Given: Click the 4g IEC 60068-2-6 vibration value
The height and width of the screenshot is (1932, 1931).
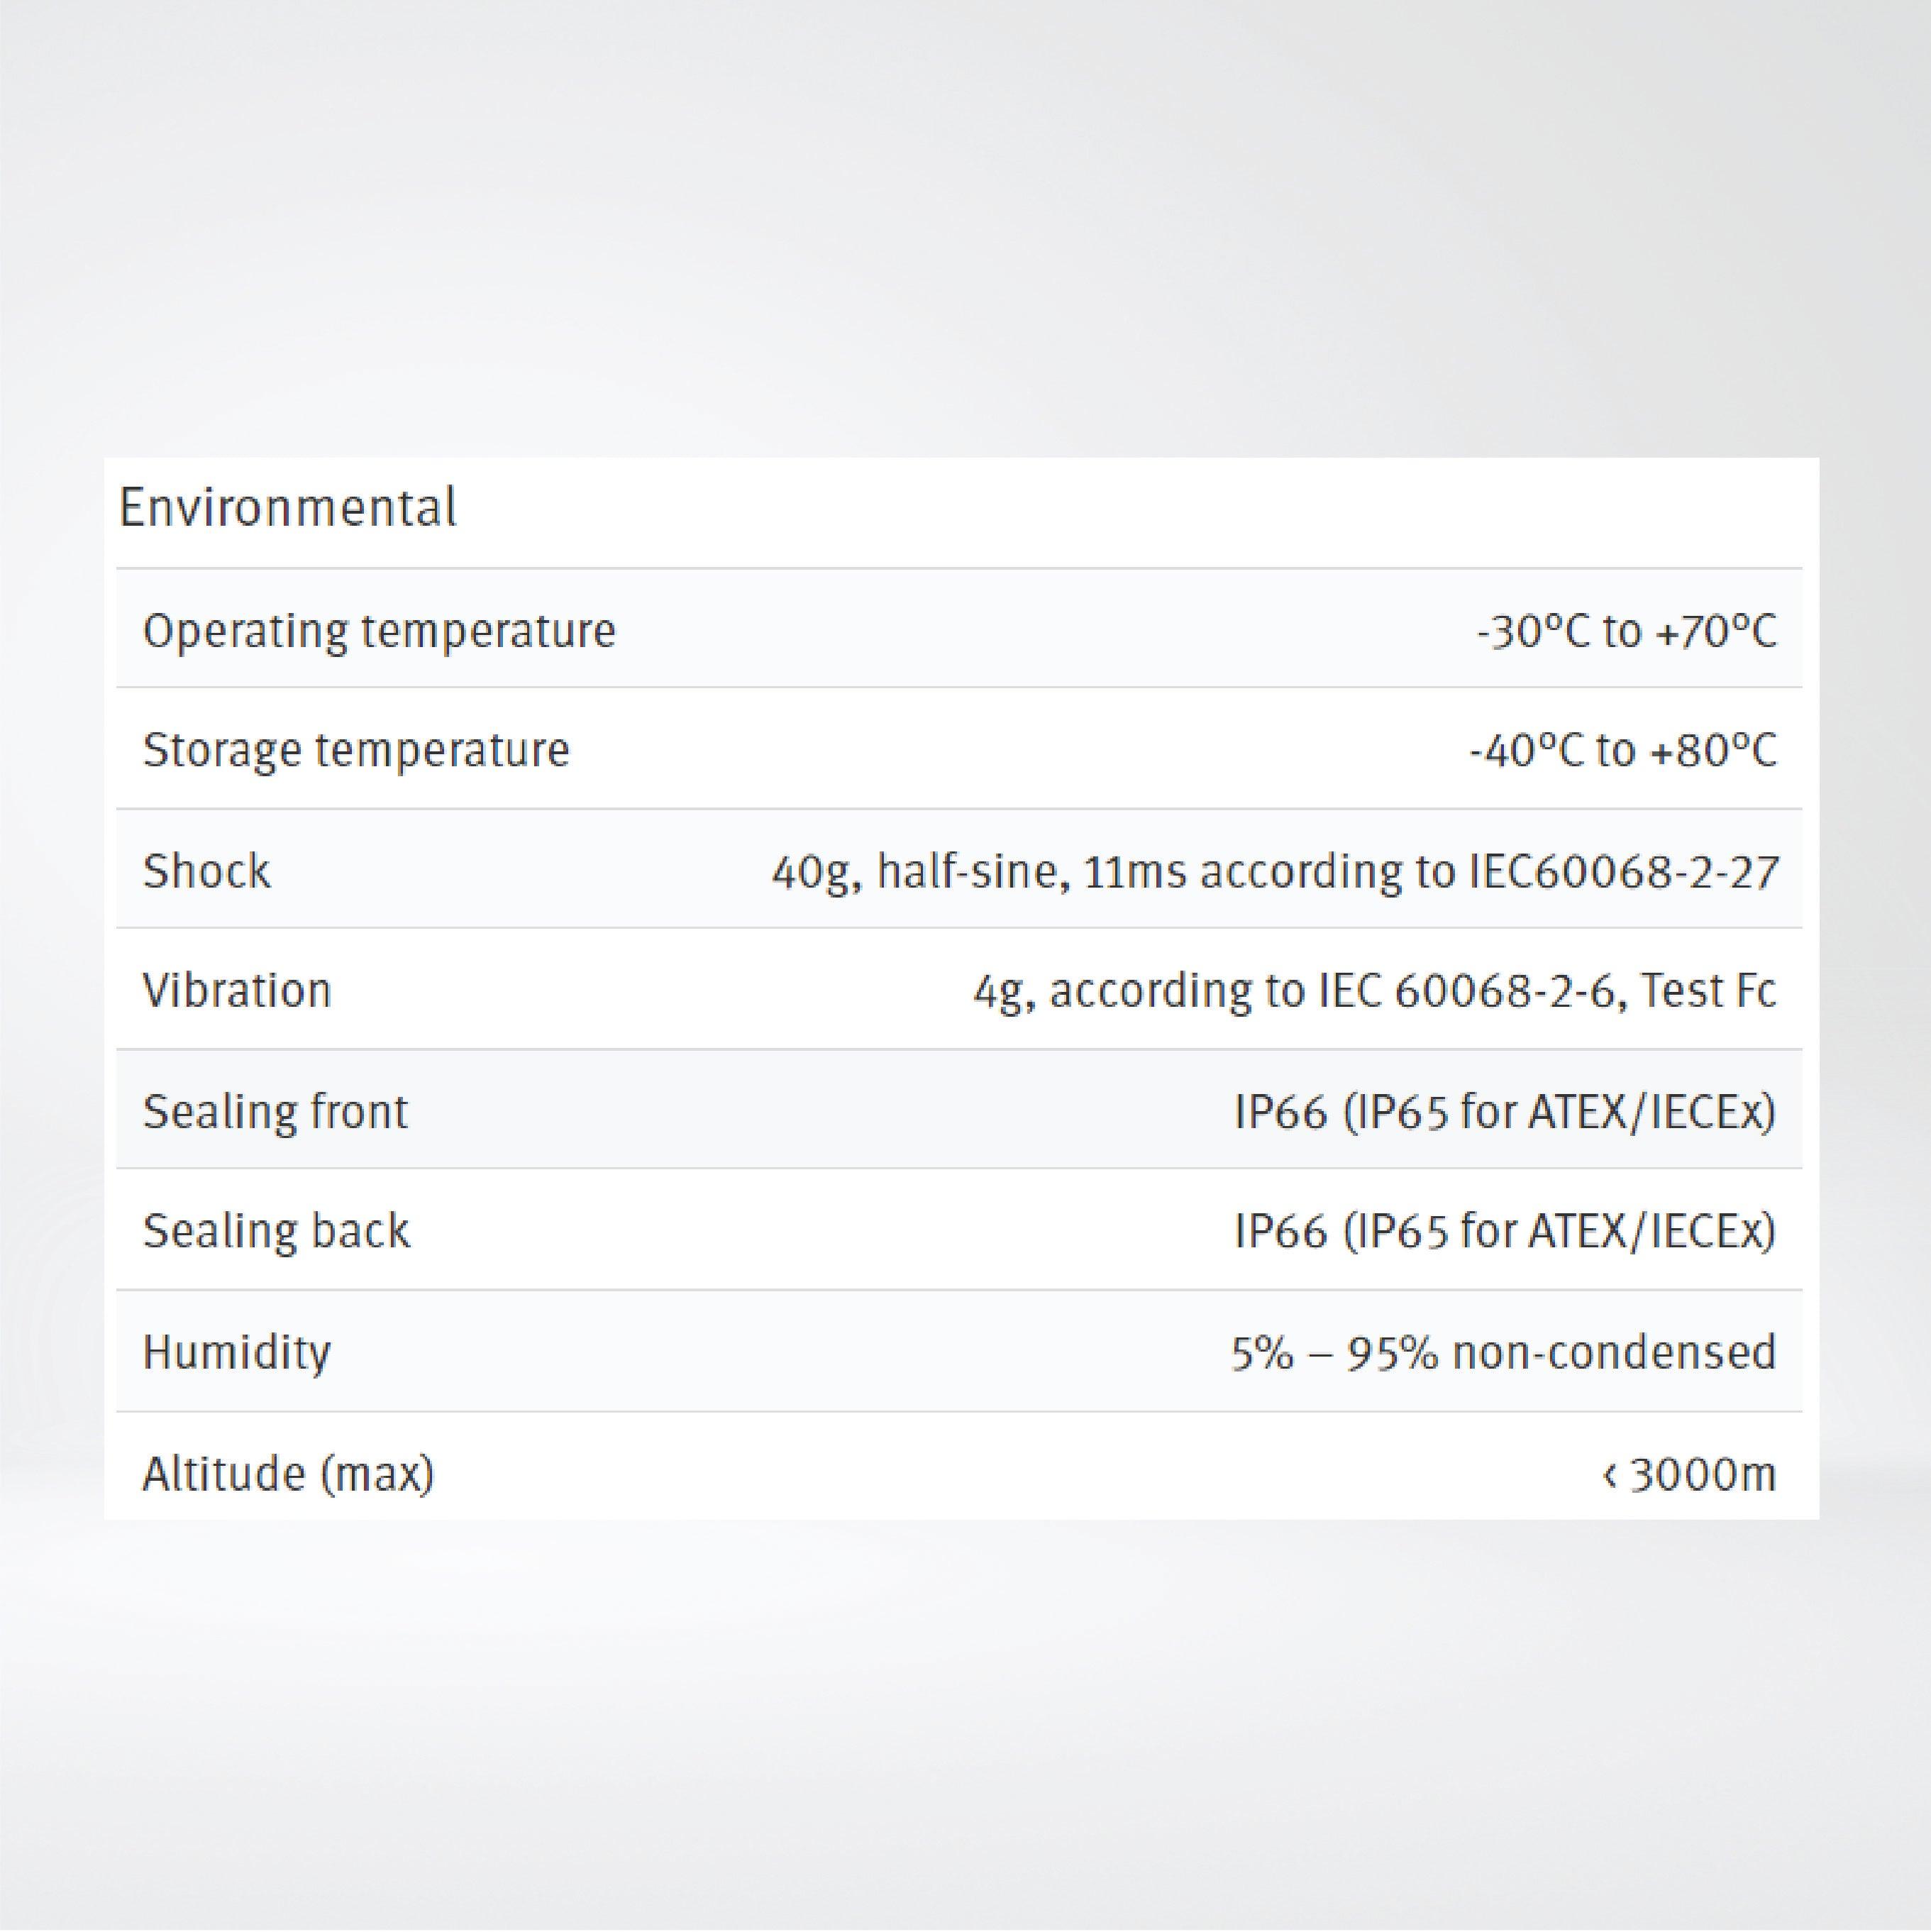Looking at the screenshot, I should [1374, 991].
